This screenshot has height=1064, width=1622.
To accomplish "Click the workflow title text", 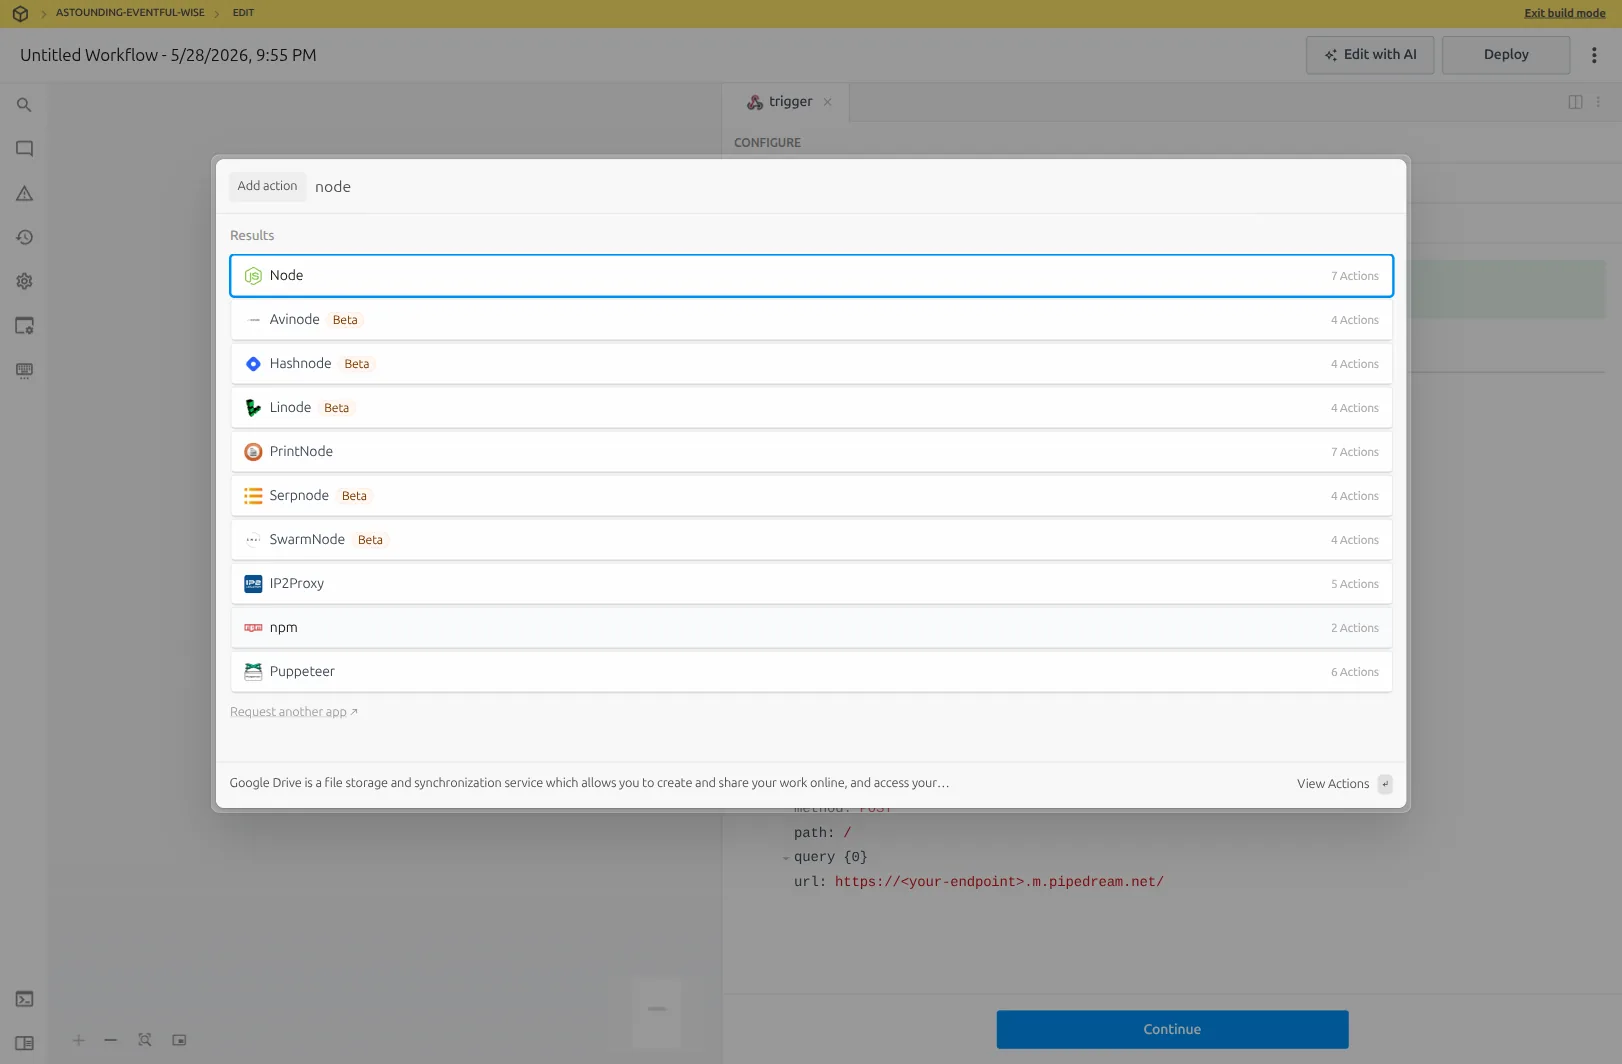I will pos(168,55).
